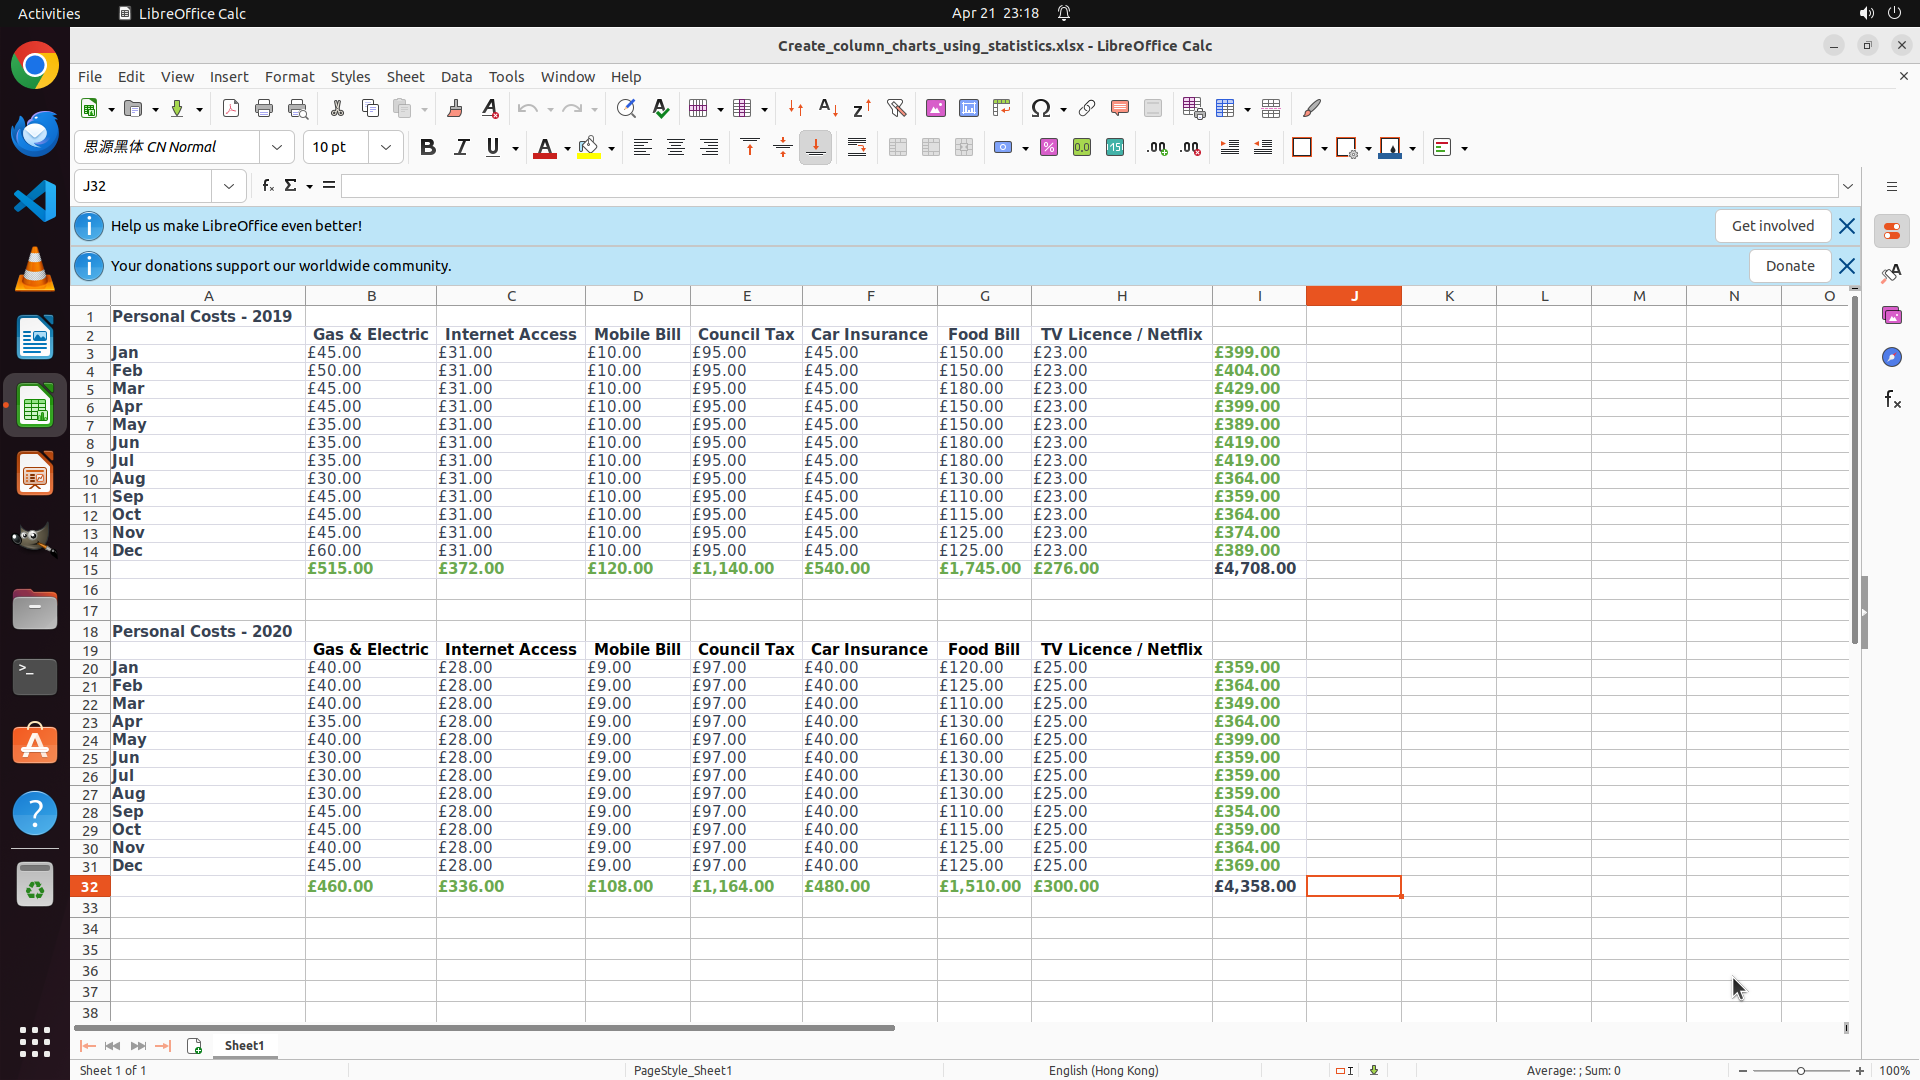Select the Sheet1 tab
1920x1080 pixels.
click(x=244, y=1045)
